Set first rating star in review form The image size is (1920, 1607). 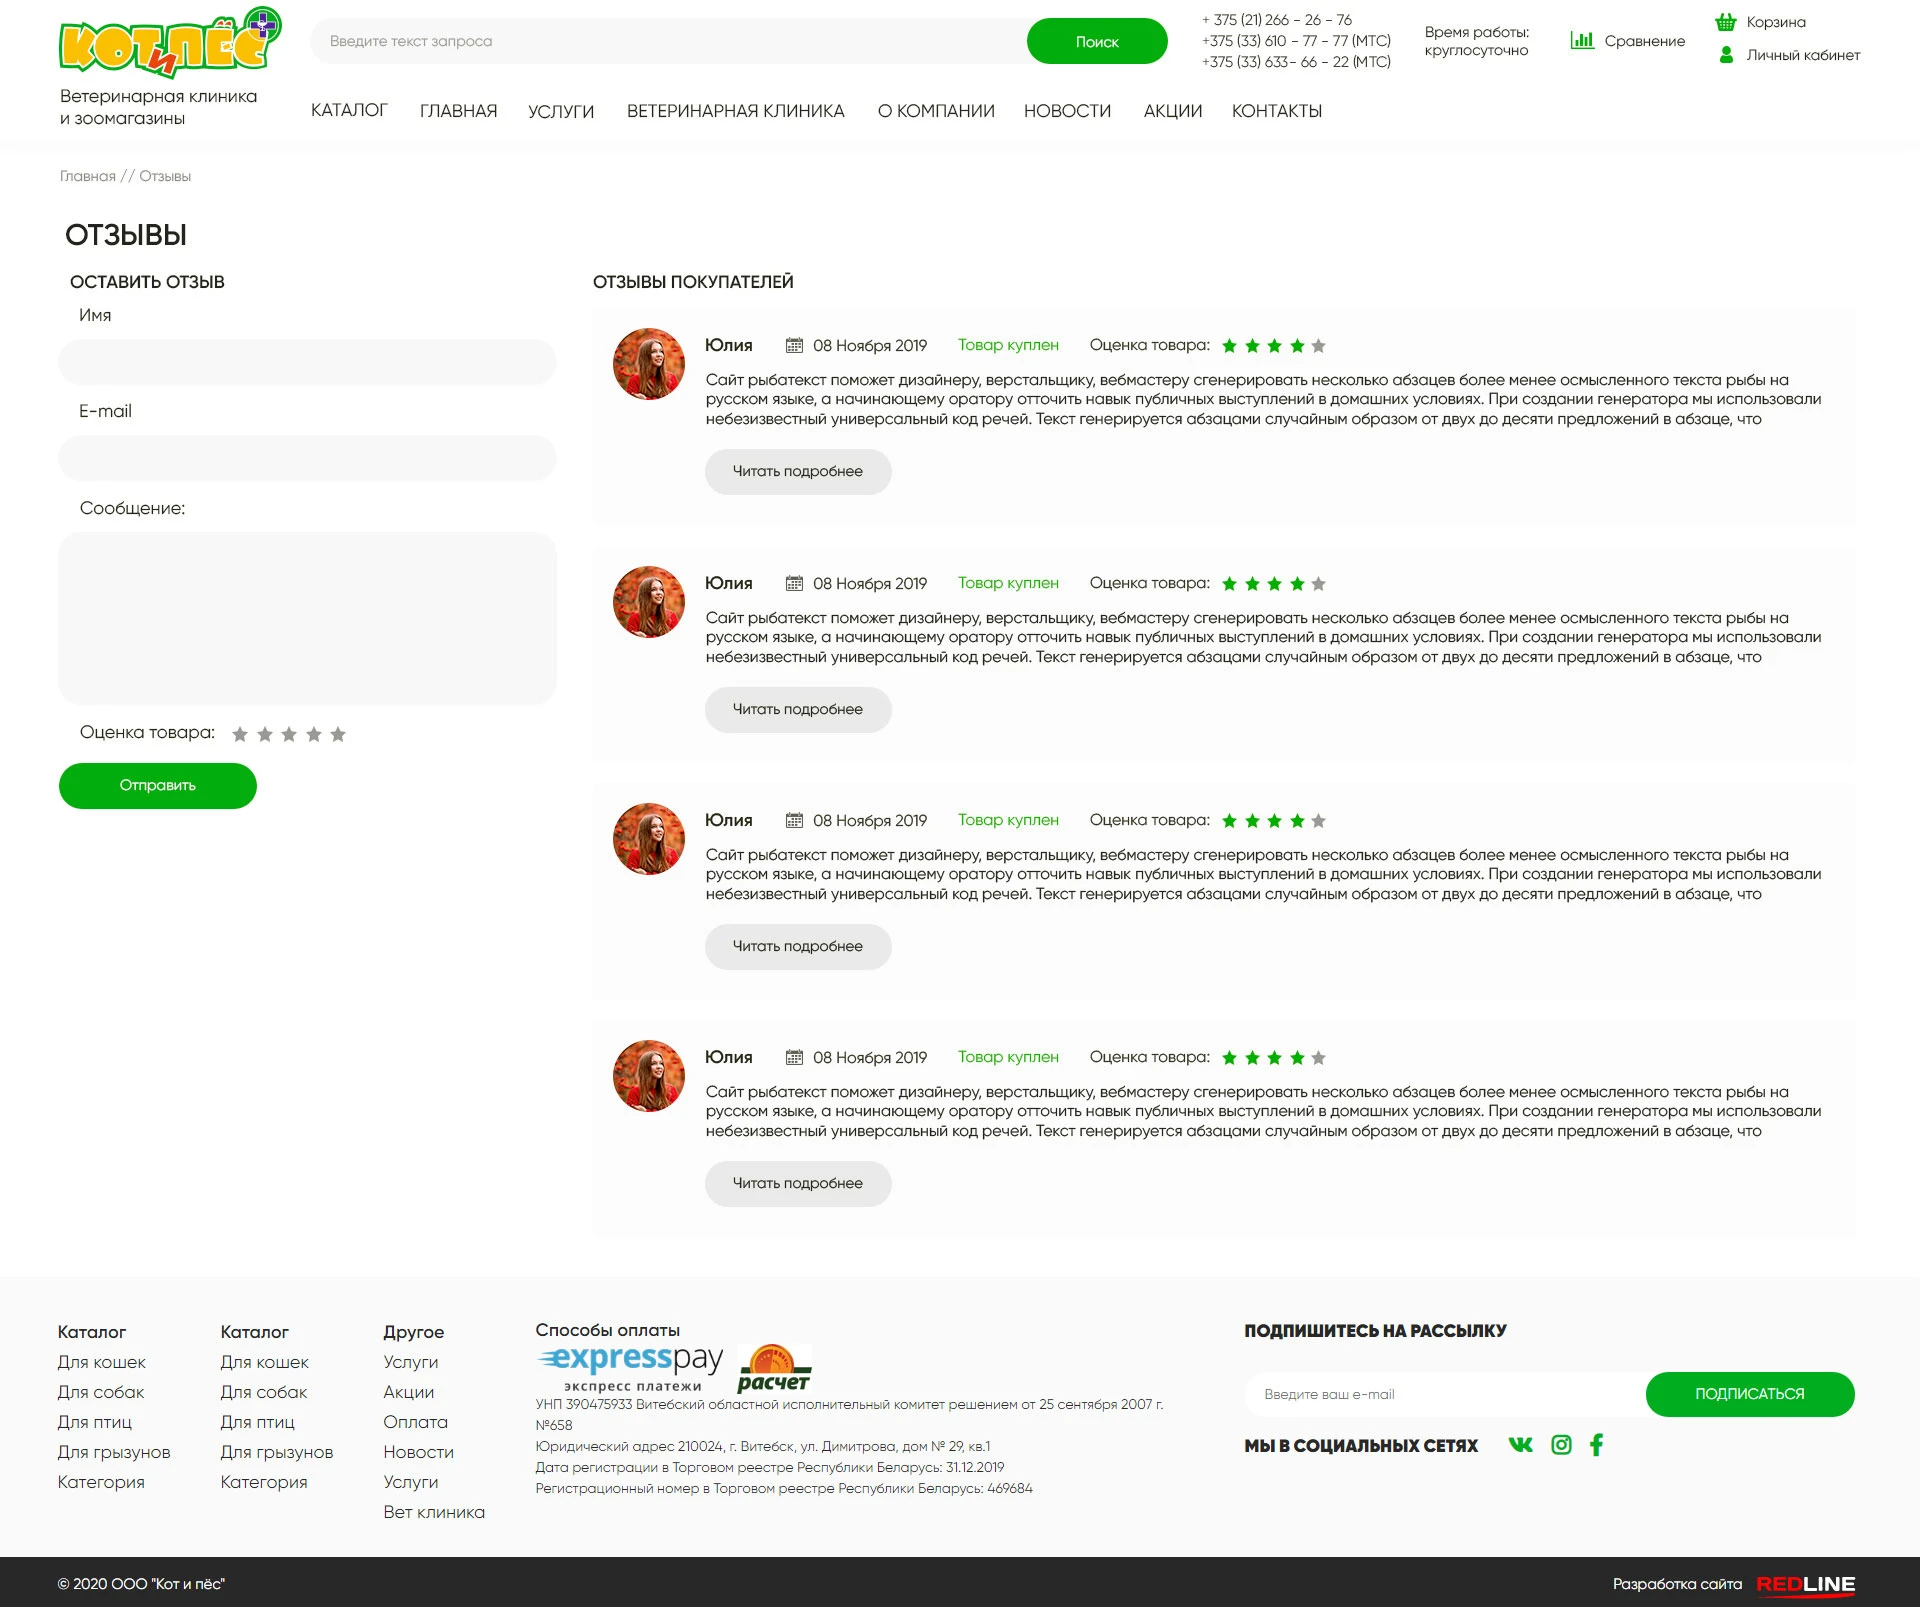pyautogui.click(x=240, y=734)
